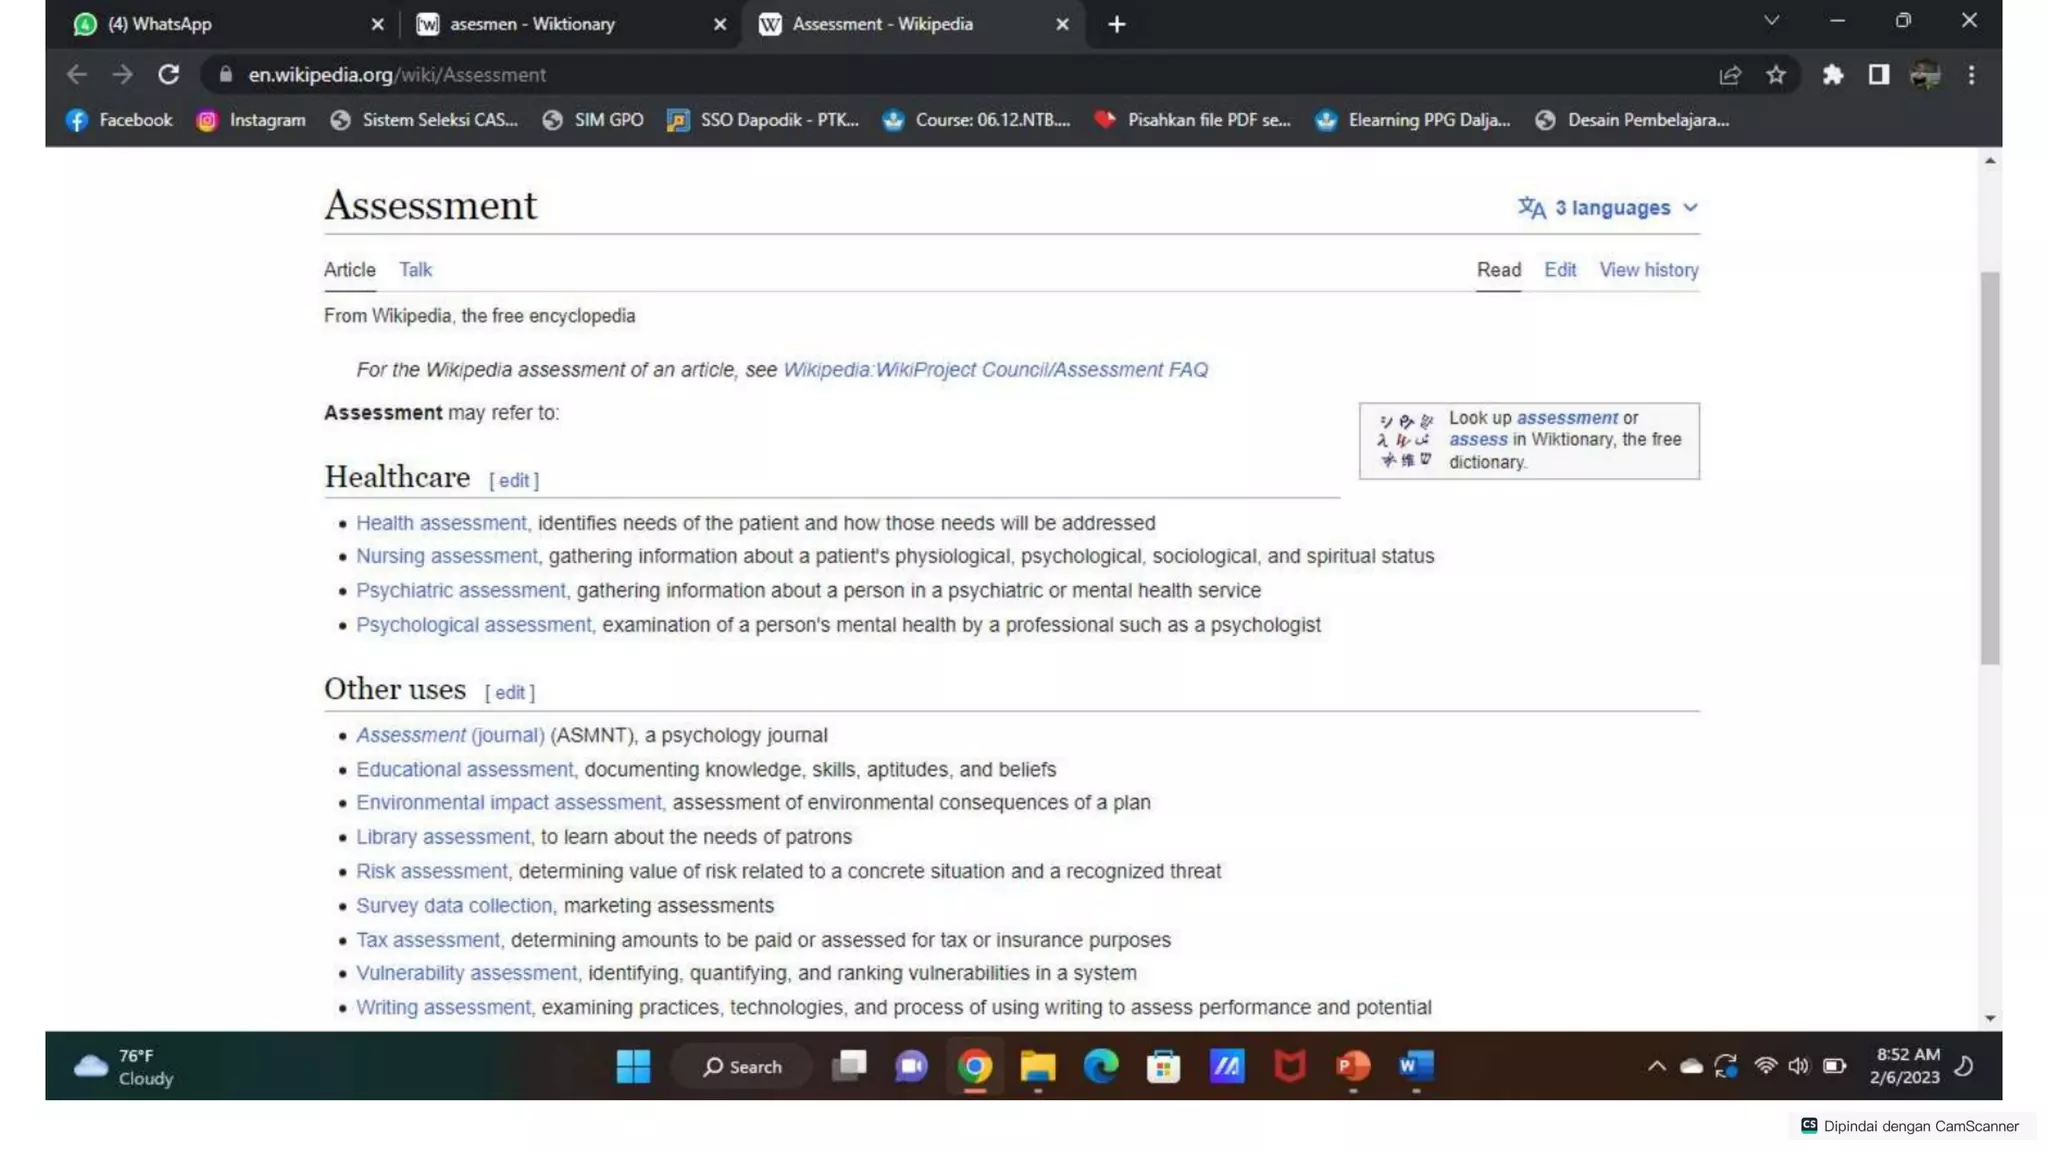The width and height of the screenshot is (2048, 1151).
Task: Click edit next to the Healthcare heading
Action: click(x=513, y=481)
